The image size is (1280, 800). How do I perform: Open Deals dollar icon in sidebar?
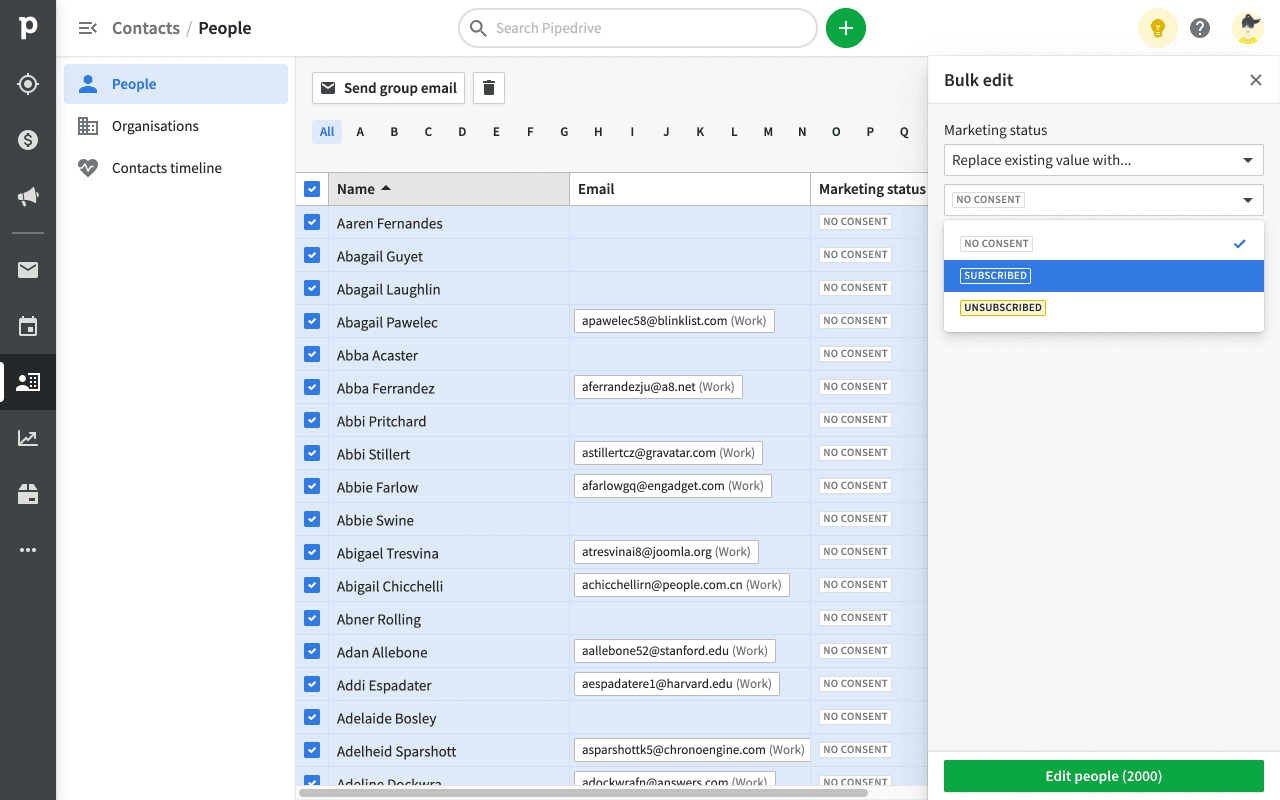28,140
